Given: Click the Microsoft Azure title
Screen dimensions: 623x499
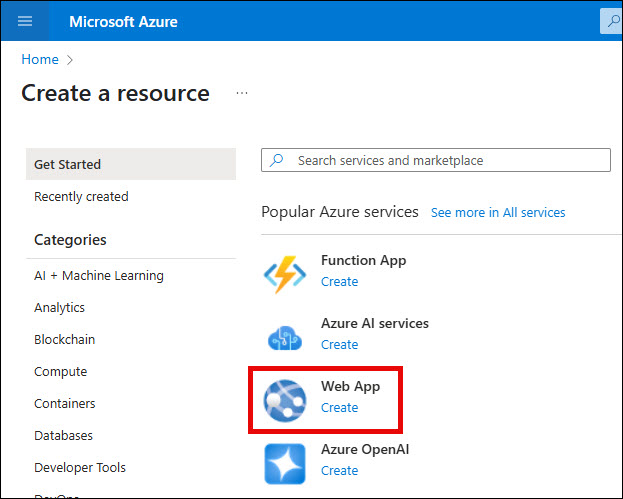Looking at the screenshot, I should [x=123, y=21].
